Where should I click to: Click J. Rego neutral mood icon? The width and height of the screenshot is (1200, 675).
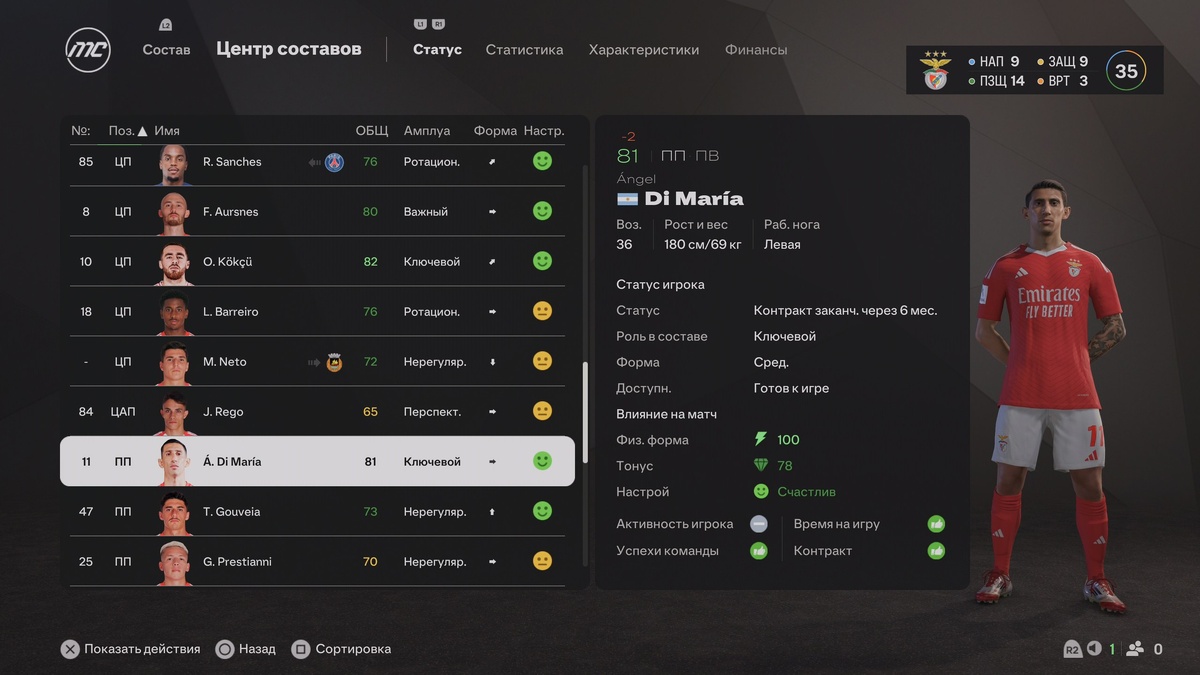point(542,411)
